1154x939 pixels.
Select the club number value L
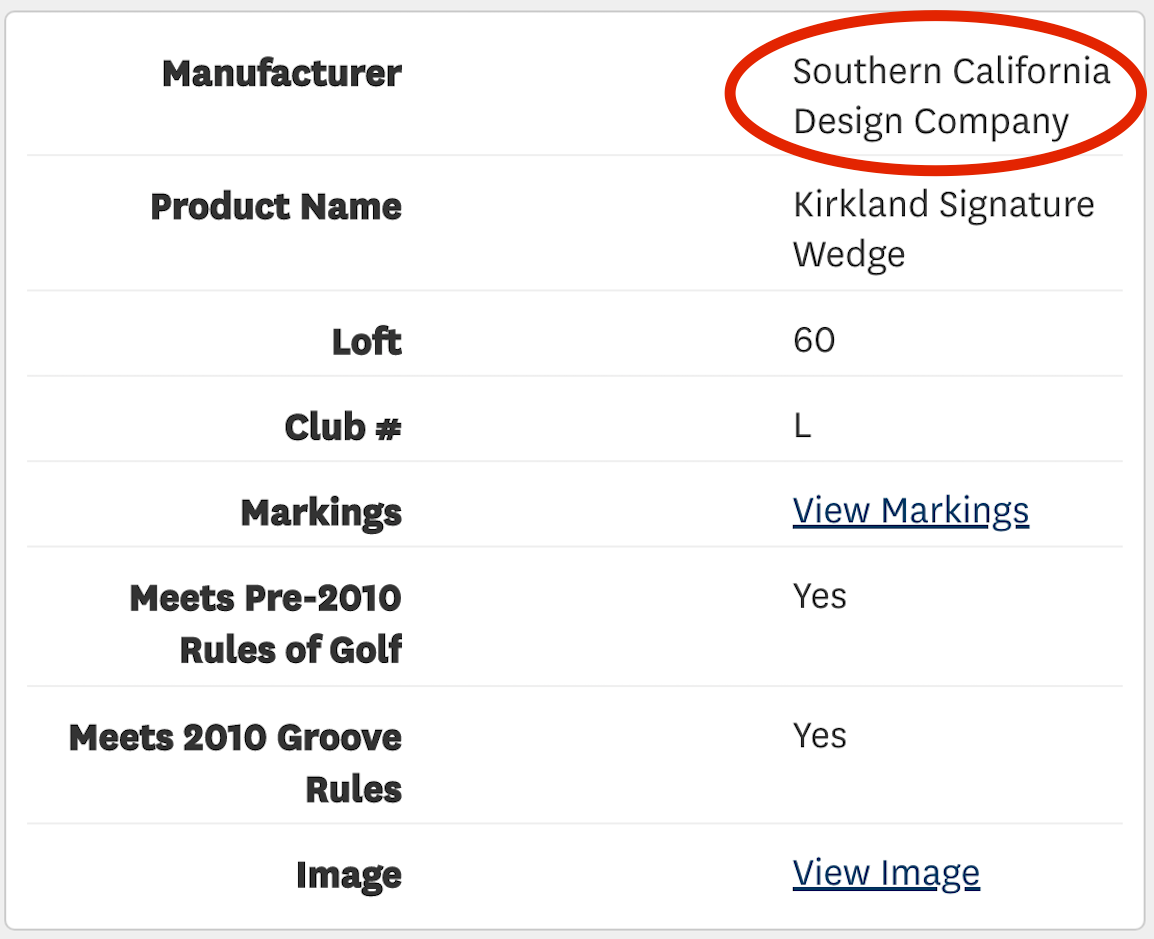802,425
